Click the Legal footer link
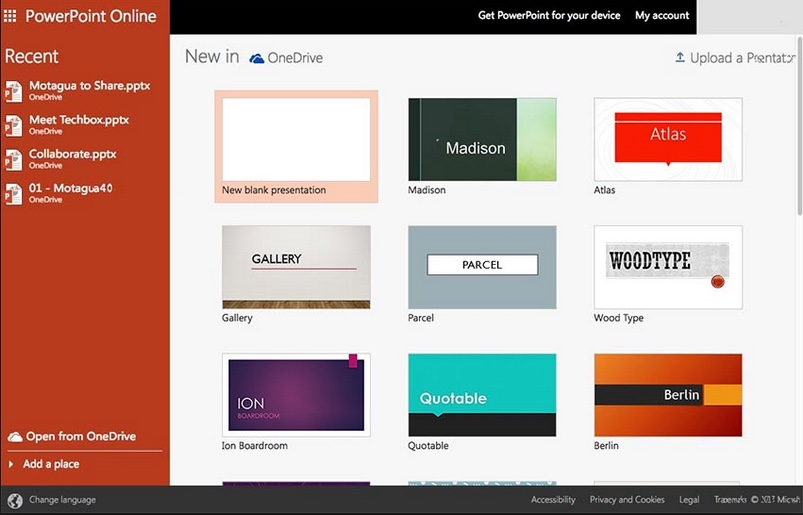 point(689,500)
